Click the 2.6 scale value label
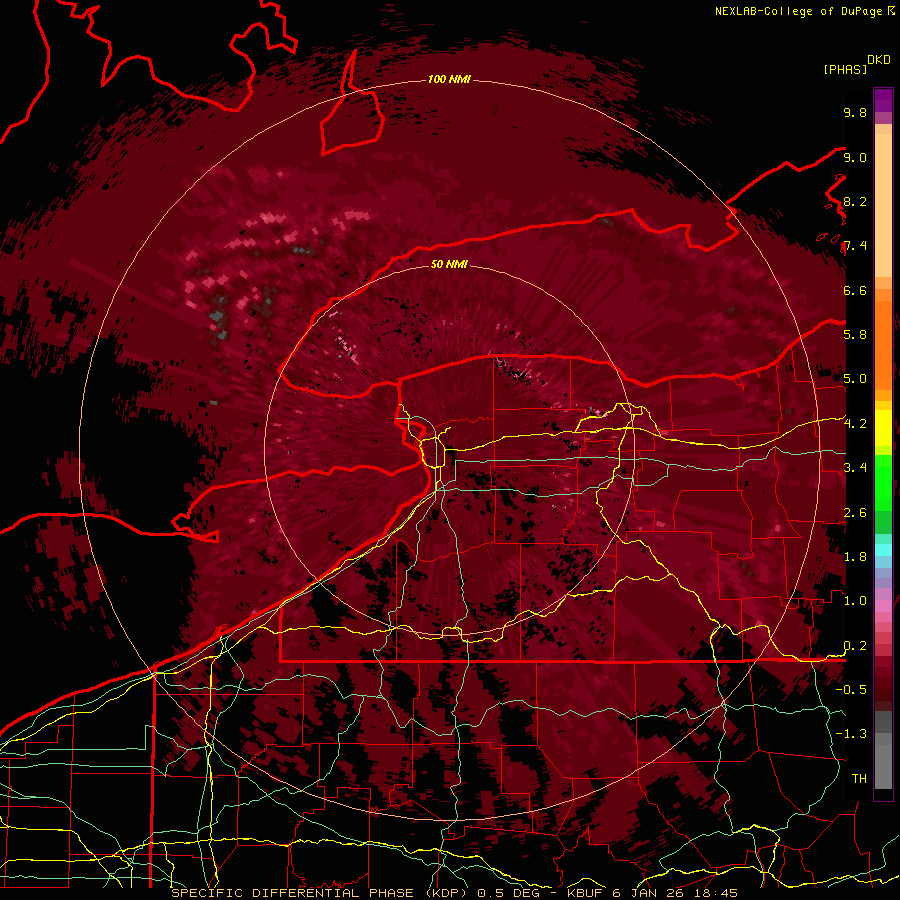 click(x=855, y=513)
